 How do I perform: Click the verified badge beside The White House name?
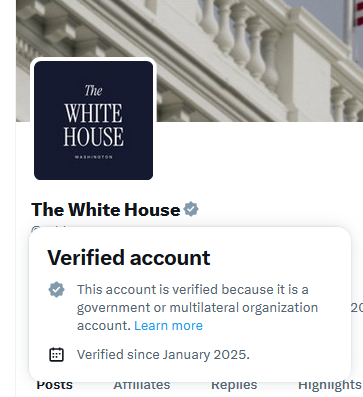tap(191, 209)
